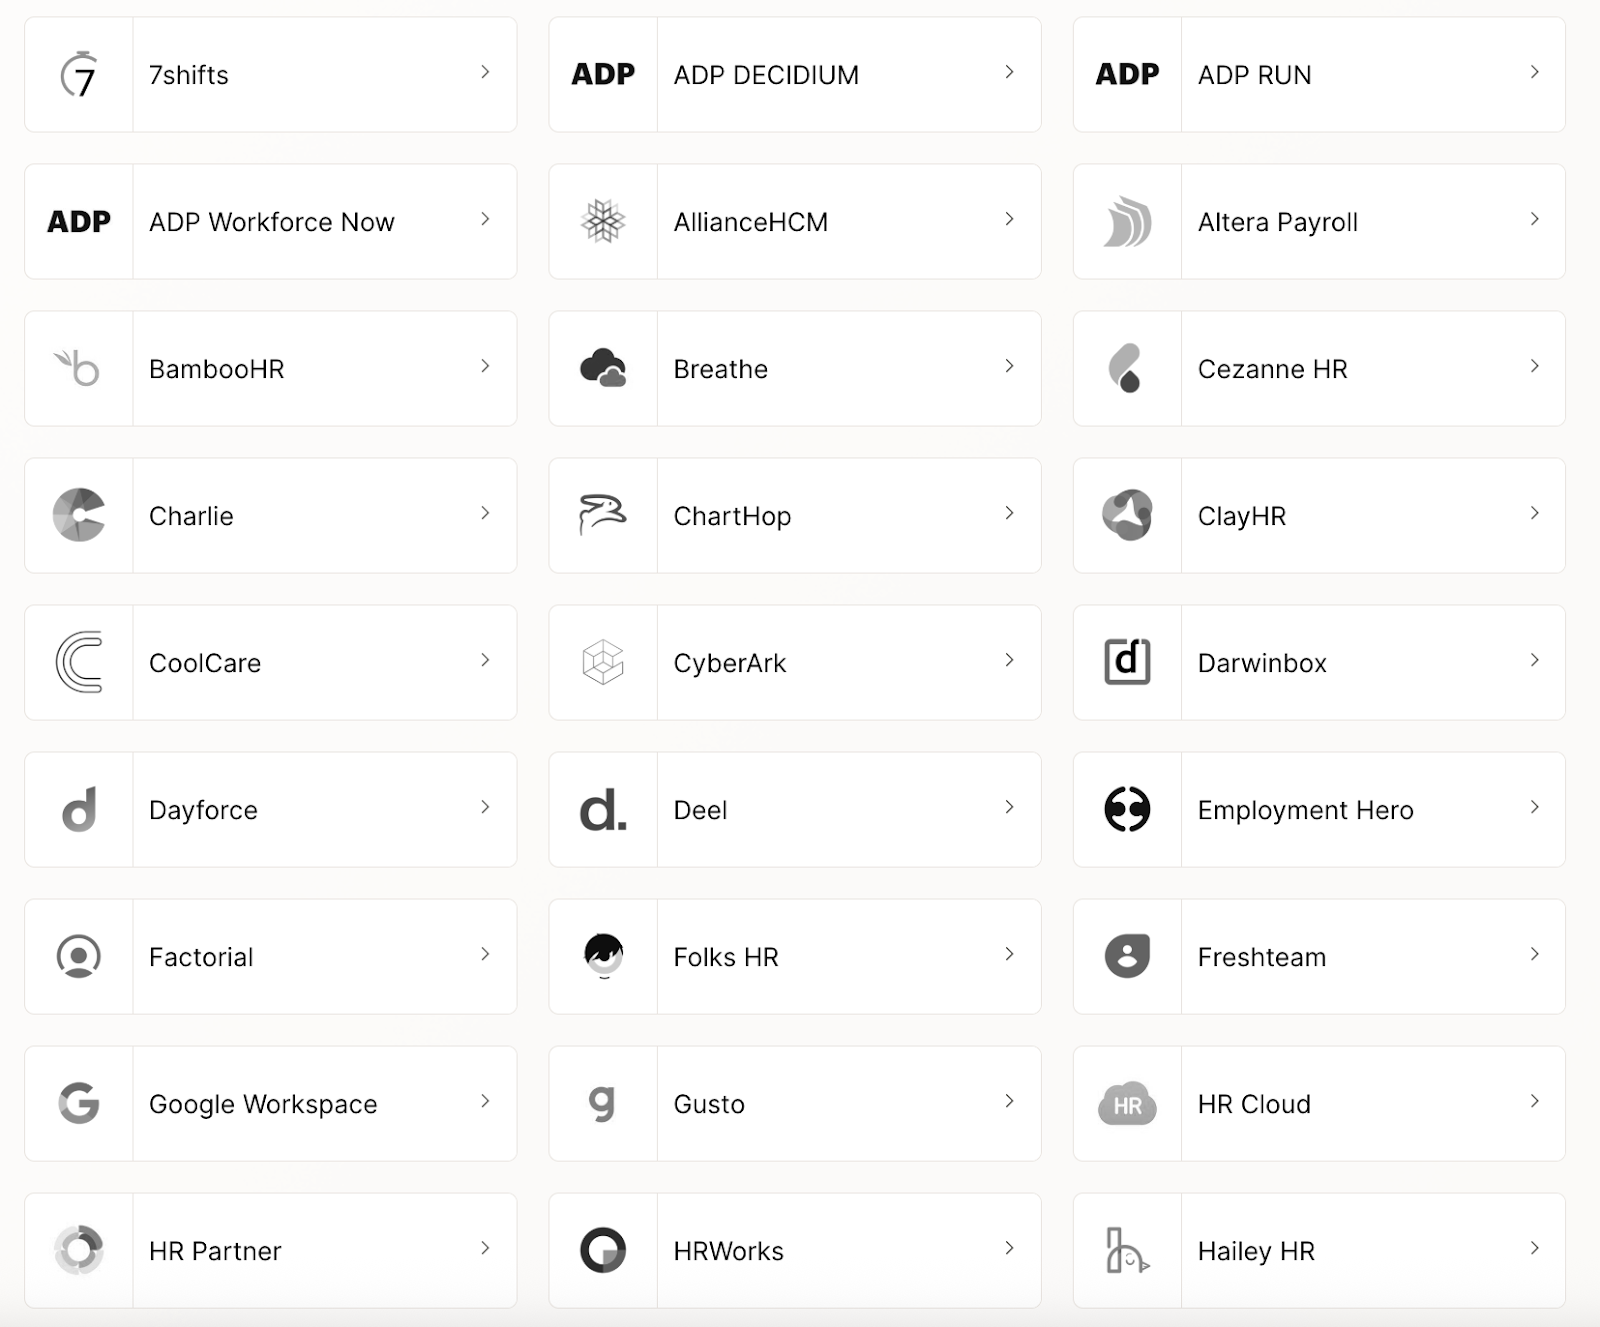Click the Hailey HR logo icon
Screen dimensions: 1600x1327
pos(1127,1250)
